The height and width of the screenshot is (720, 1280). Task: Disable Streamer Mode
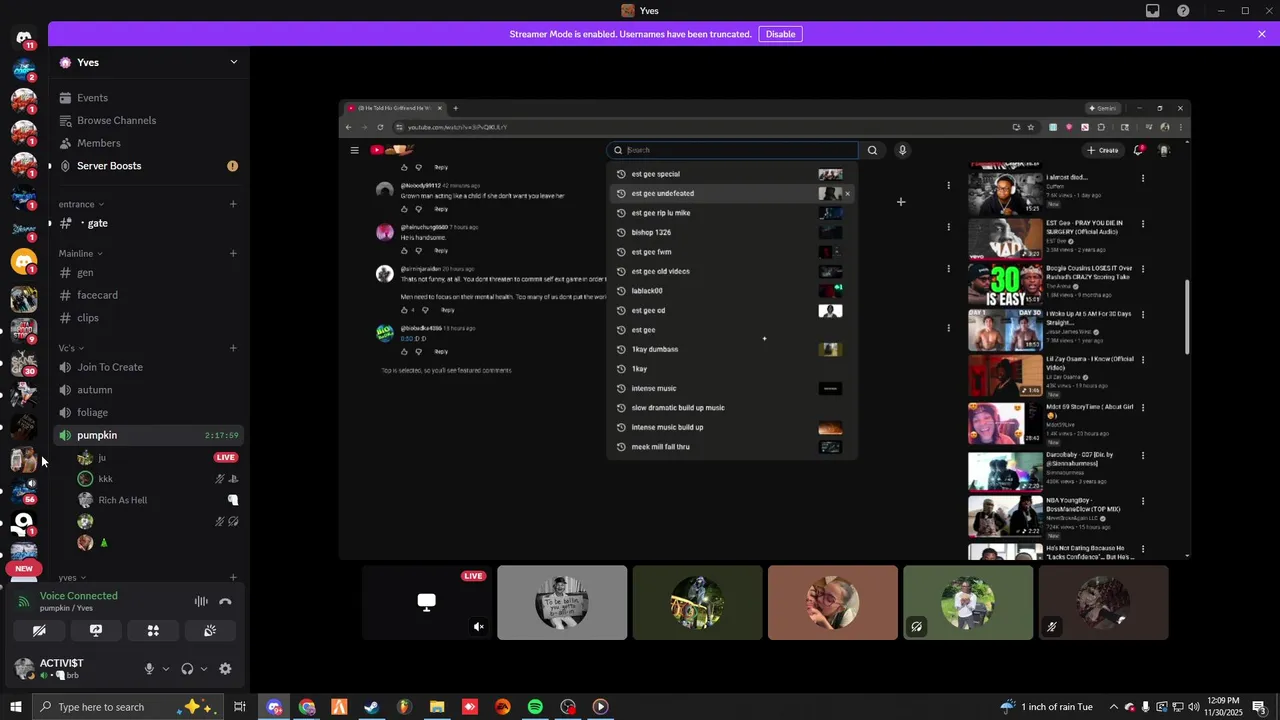pos(780,34)
